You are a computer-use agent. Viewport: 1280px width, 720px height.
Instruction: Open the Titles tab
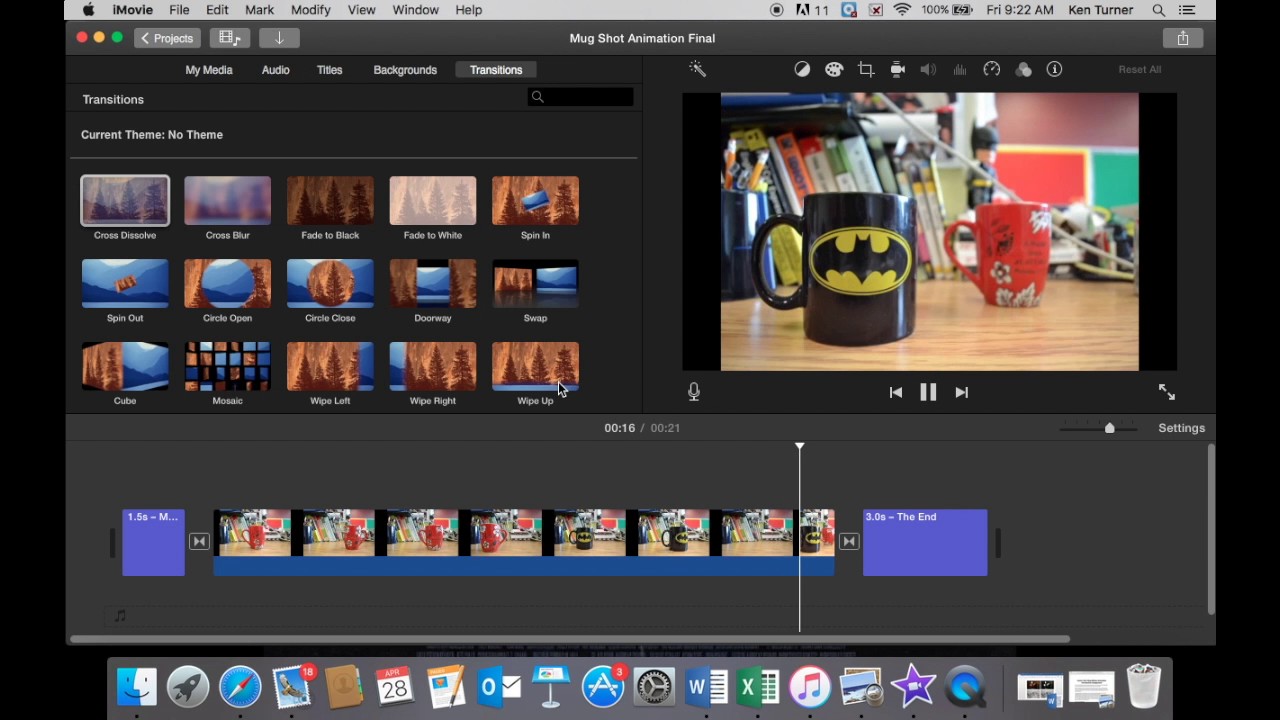point(329,70)
